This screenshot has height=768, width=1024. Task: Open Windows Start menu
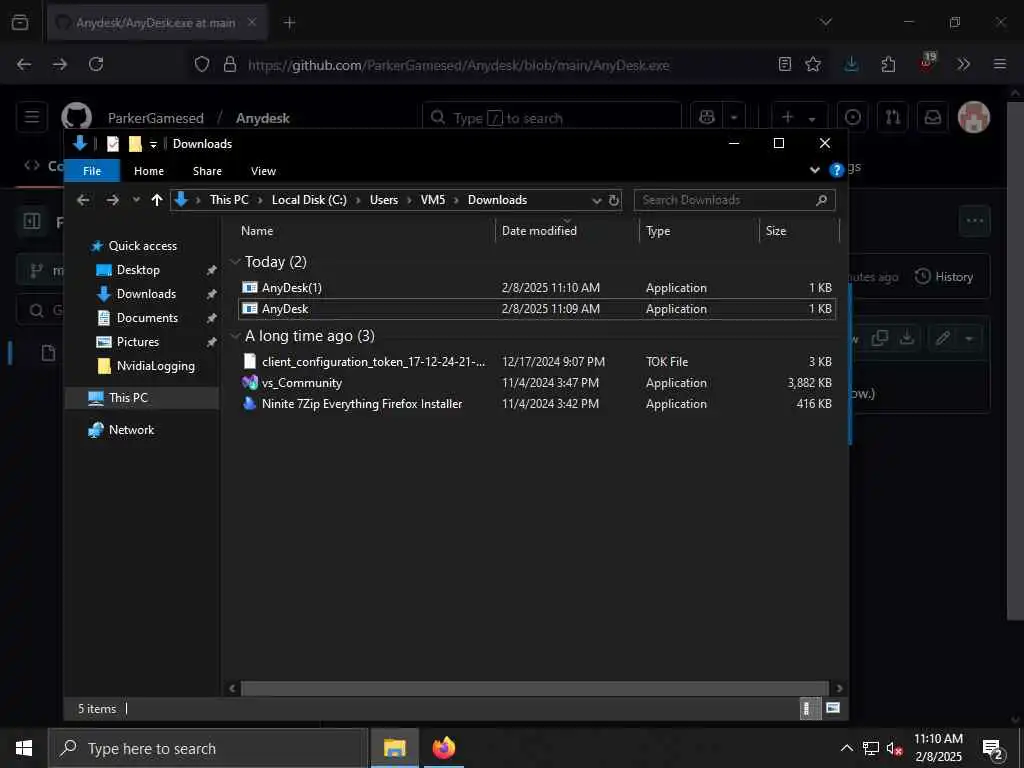(24, 748)
